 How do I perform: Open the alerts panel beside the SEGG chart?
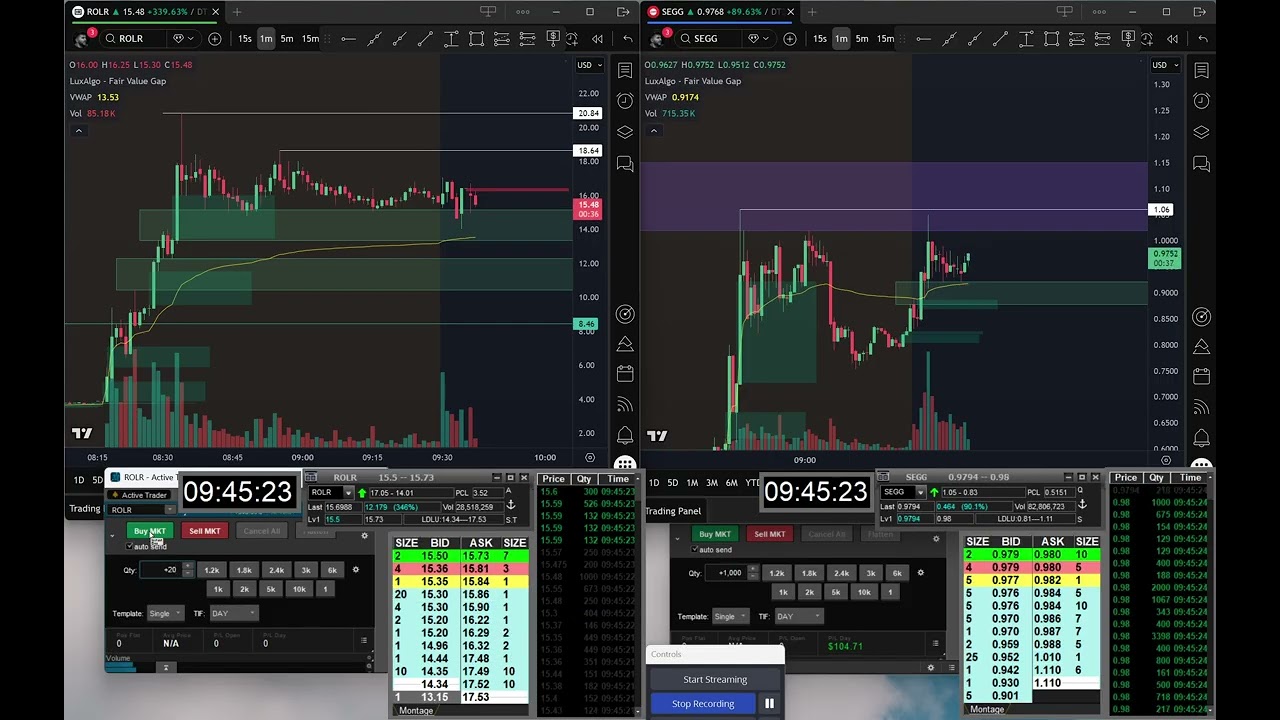[x=1201, y=101]
